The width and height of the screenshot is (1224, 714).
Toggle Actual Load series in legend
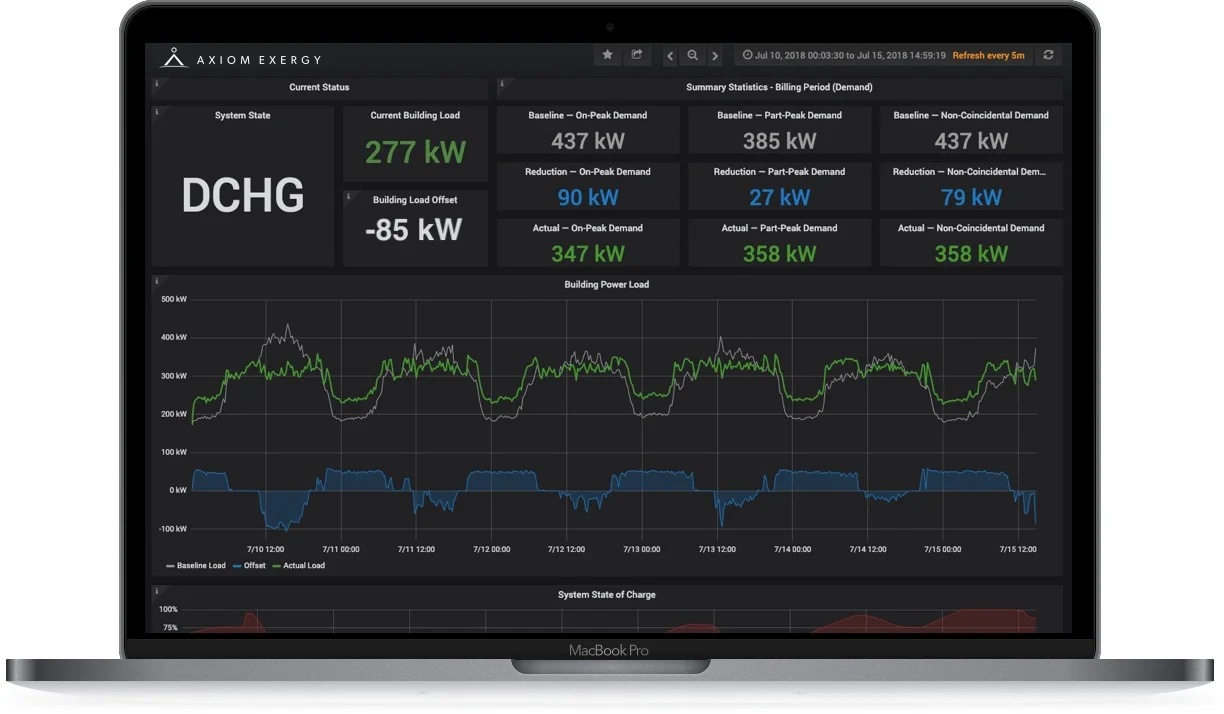298,566
